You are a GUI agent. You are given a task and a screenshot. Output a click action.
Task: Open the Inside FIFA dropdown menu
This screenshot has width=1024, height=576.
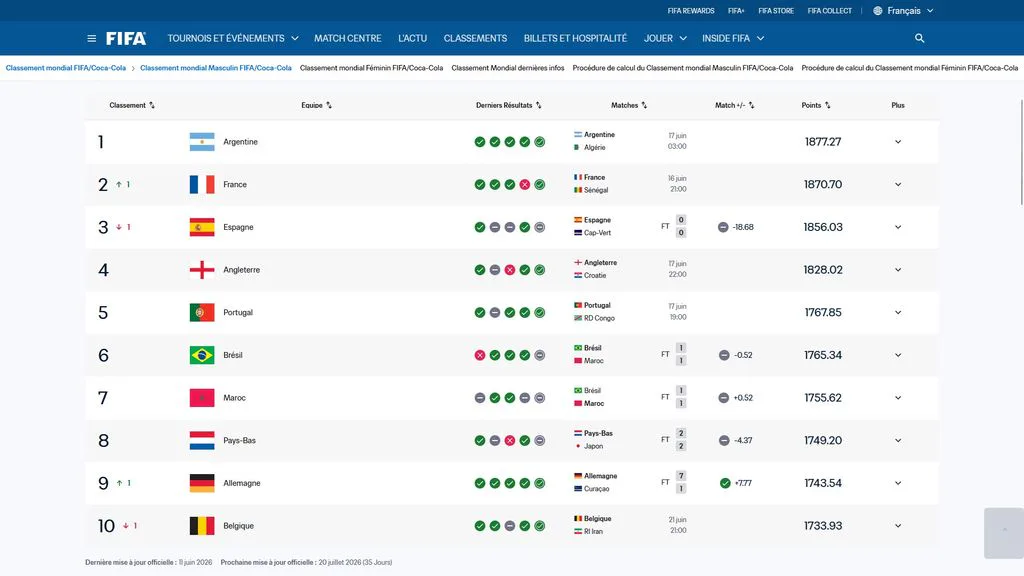click(733, 39)
